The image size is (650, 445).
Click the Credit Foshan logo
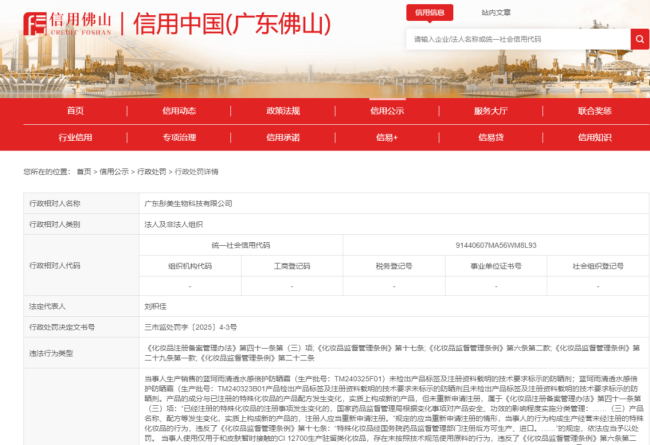pos(63,23)
